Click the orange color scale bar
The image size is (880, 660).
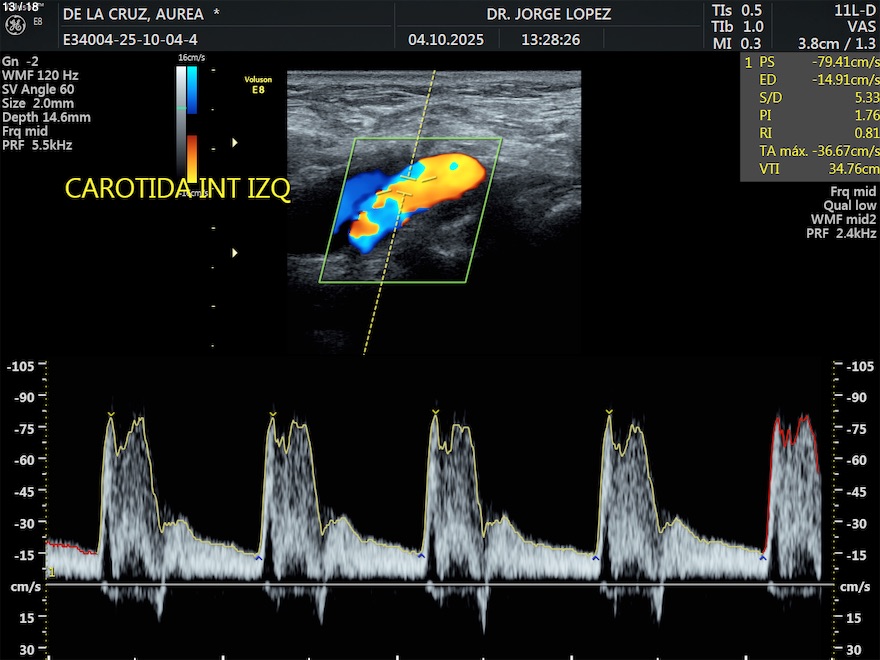pyautogui.click(x=191, y=158)
